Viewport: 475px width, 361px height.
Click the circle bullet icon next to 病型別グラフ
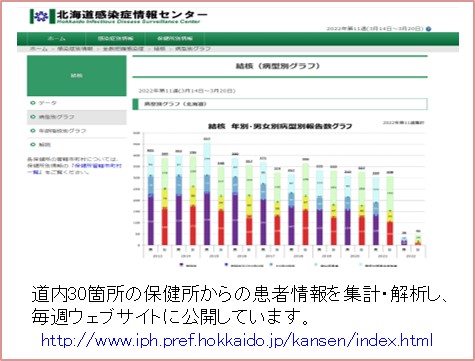(x=33, y=117)
